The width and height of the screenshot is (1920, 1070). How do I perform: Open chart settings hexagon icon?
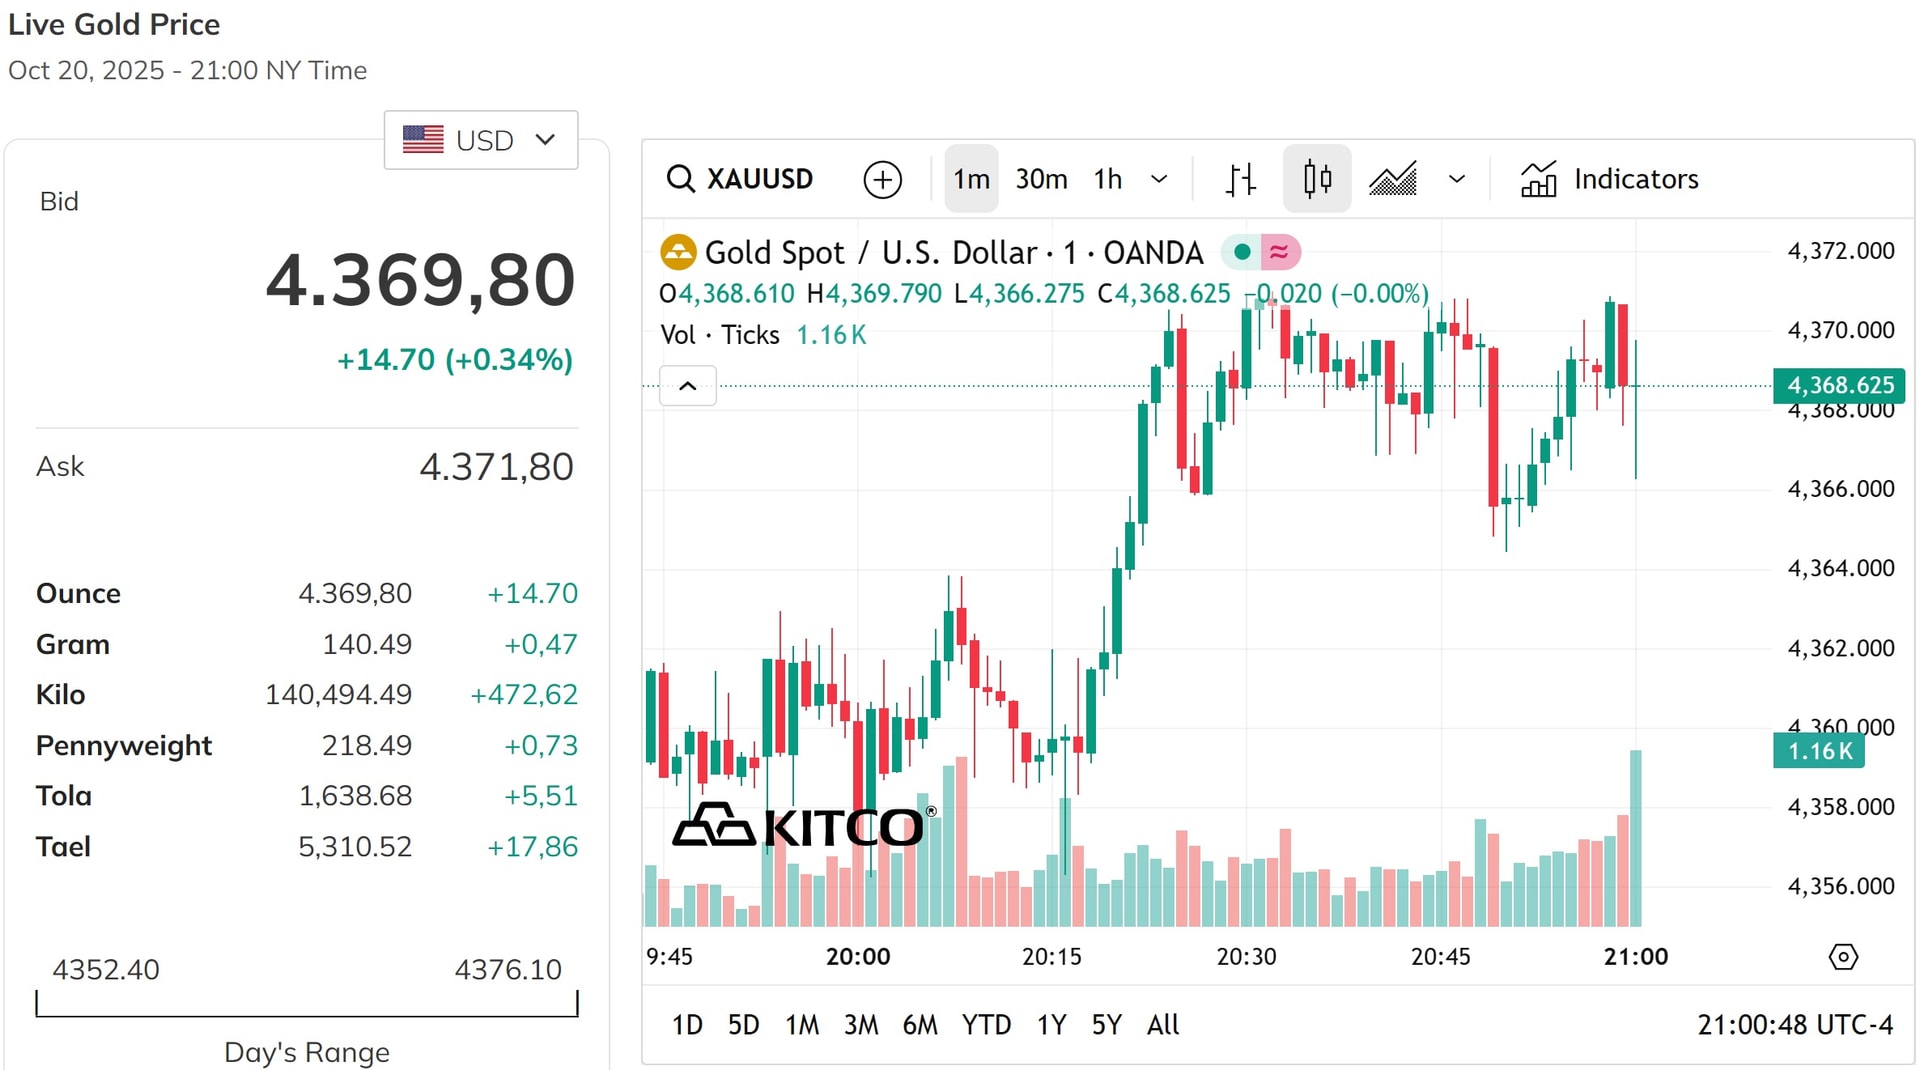pos(1843,957)
